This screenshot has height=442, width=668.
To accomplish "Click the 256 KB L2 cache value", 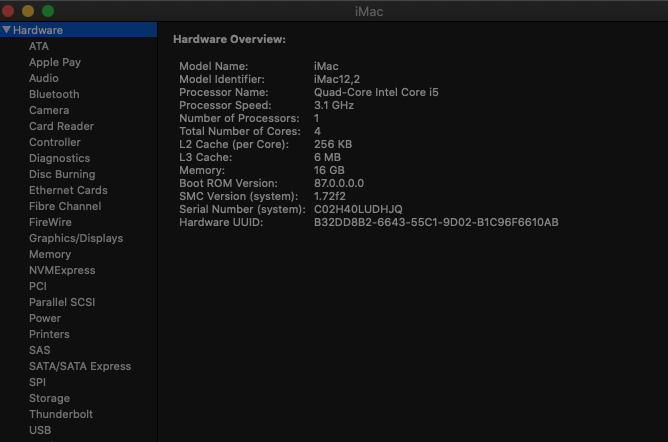I will tap(333, 144).
